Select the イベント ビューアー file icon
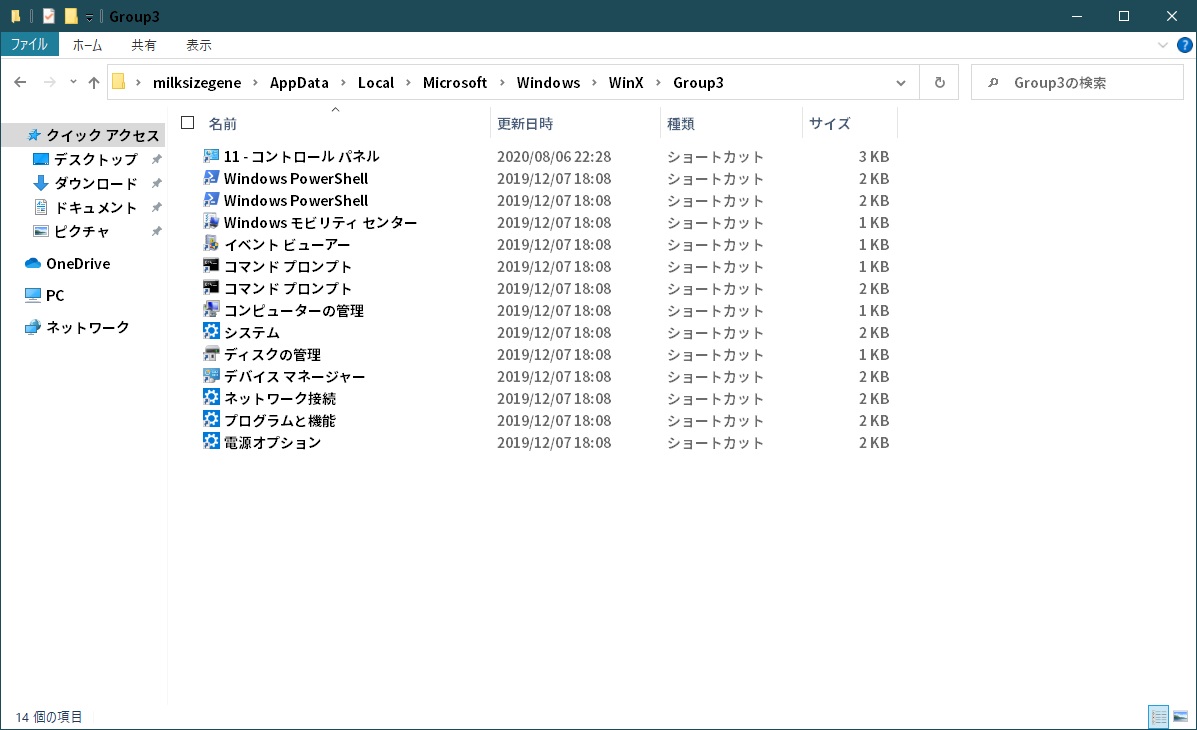1197x730 pixels. click(211, 244)
